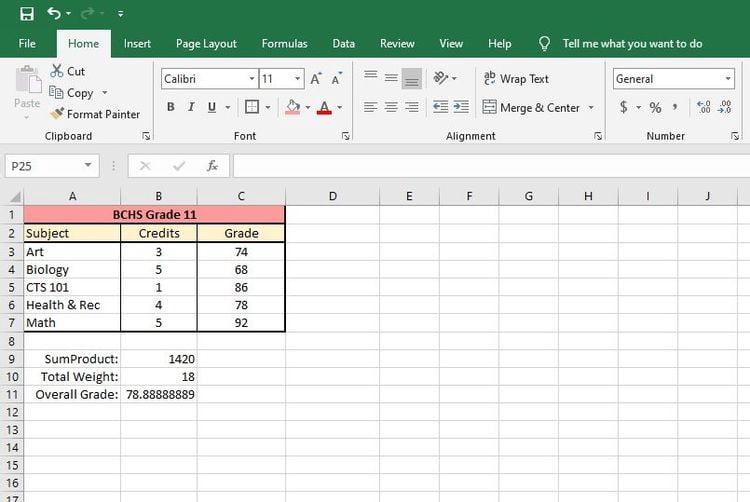Click the Paste clipboard icon
This screenshot has width=750, height=502.
click(x=28, y=80)
